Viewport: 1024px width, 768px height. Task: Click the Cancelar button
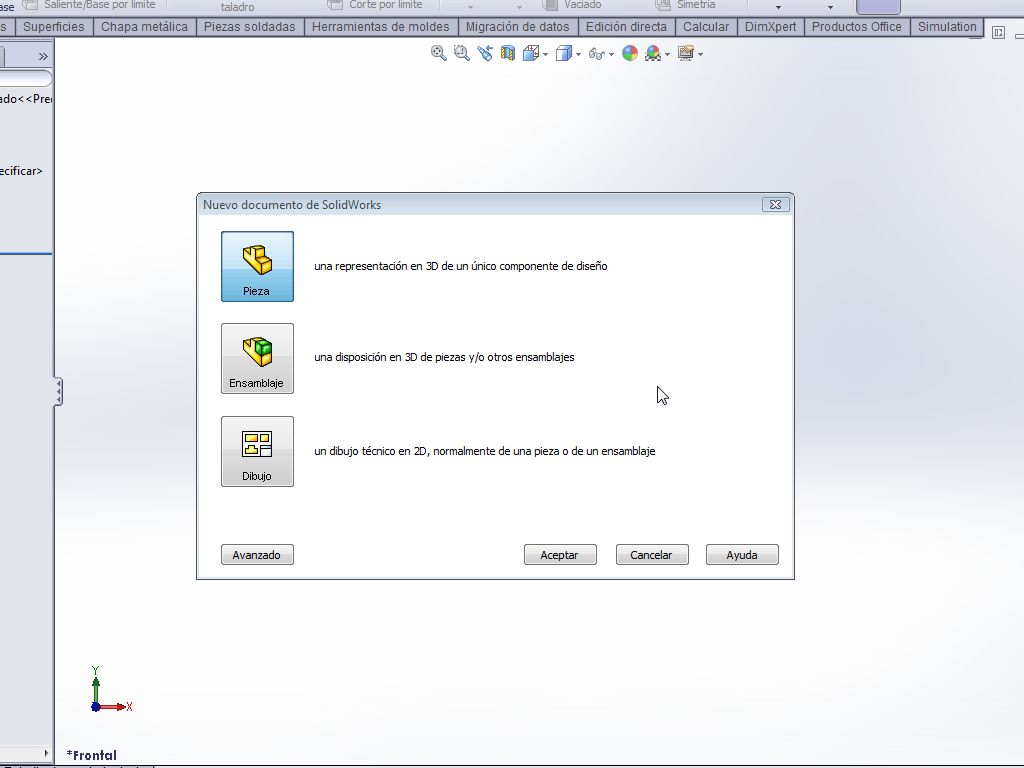[x=652, y=554]
